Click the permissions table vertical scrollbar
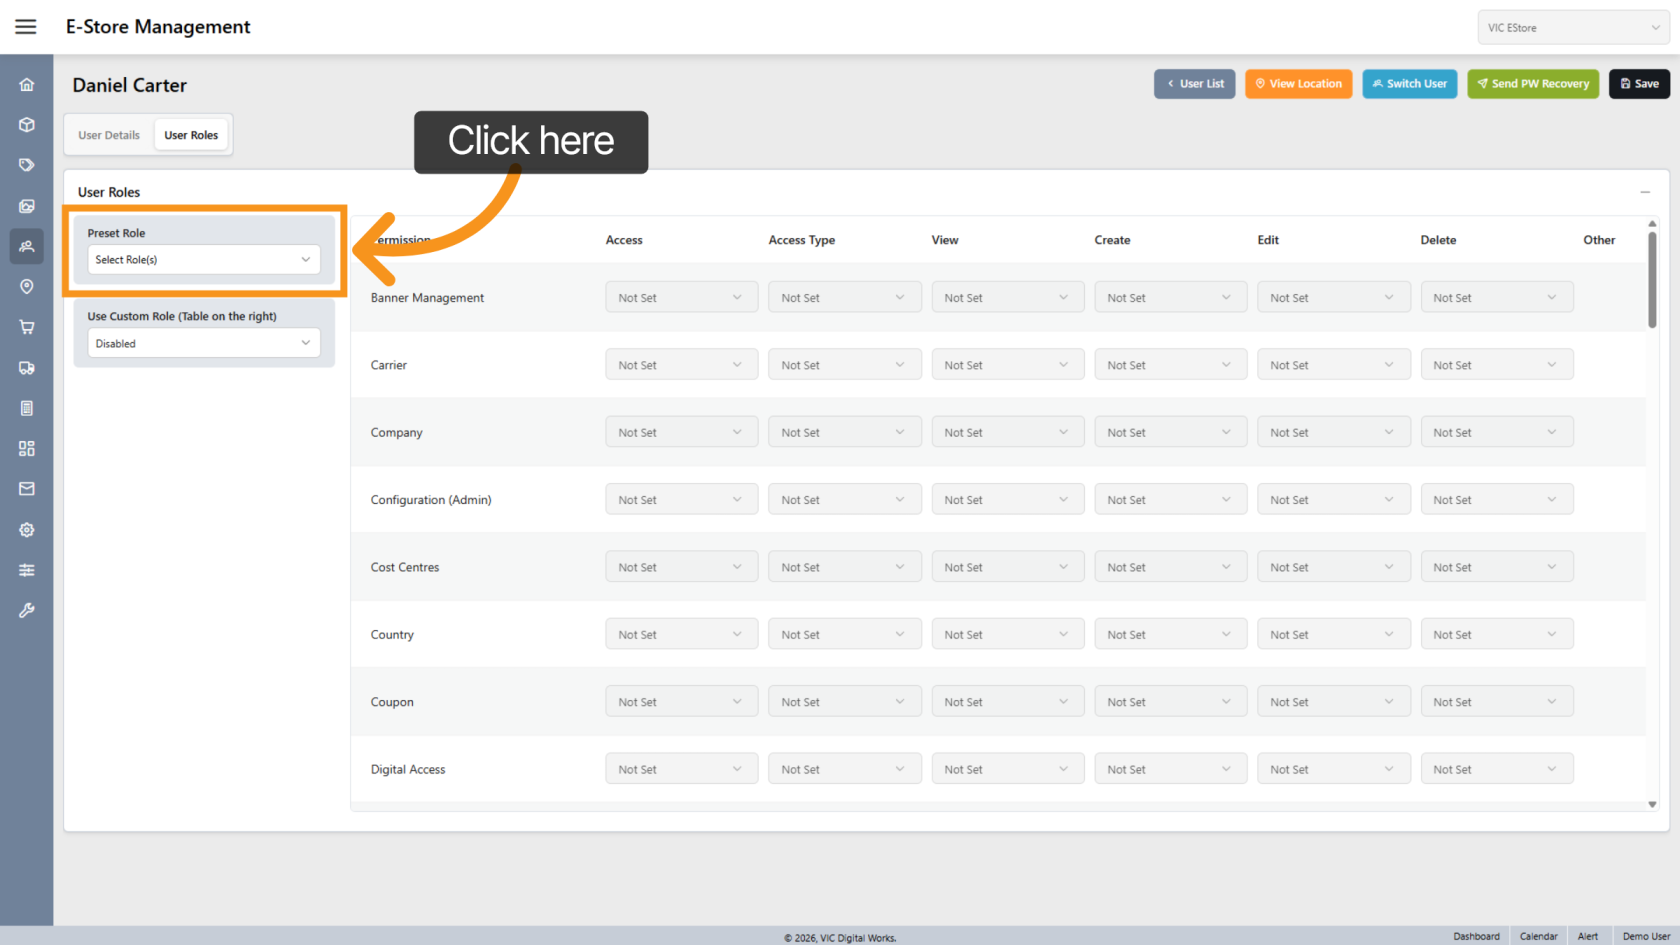1680x945 pixels. 1652,280
